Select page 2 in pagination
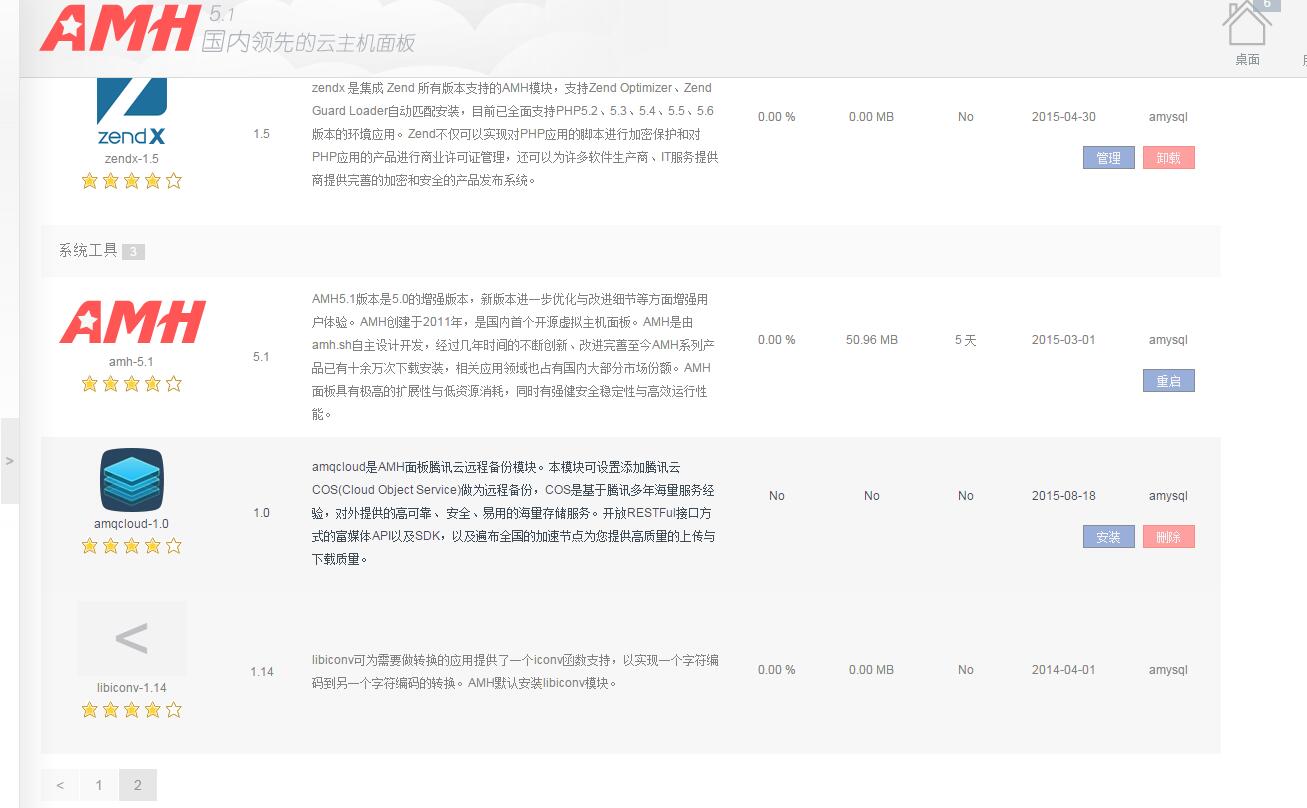1307x808 pixels. pos(138,785)
